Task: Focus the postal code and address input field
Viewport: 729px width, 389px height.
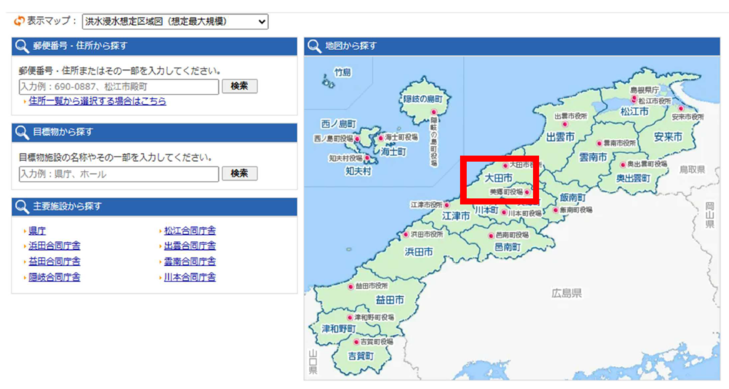Action: 119,87
